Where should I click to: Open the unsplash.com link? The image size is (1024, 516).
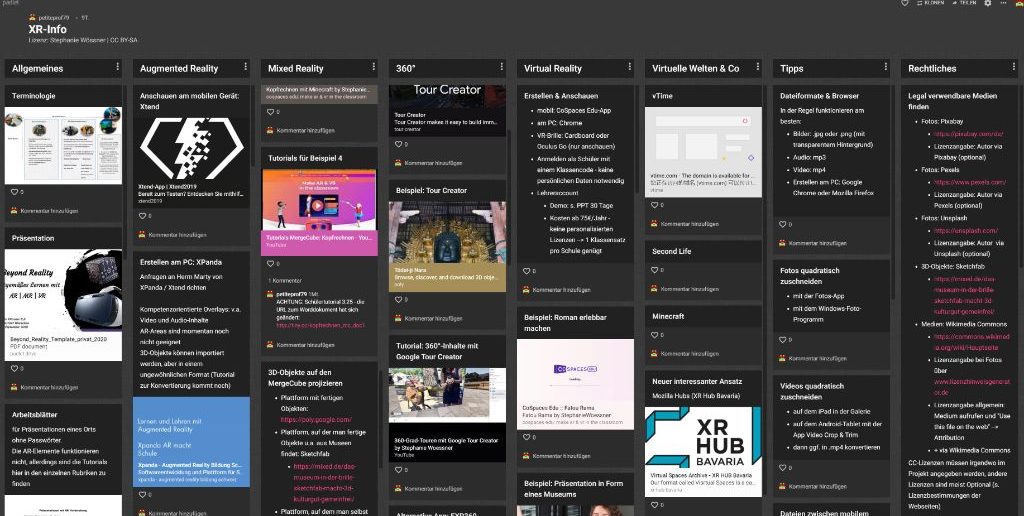pos(966,231)
